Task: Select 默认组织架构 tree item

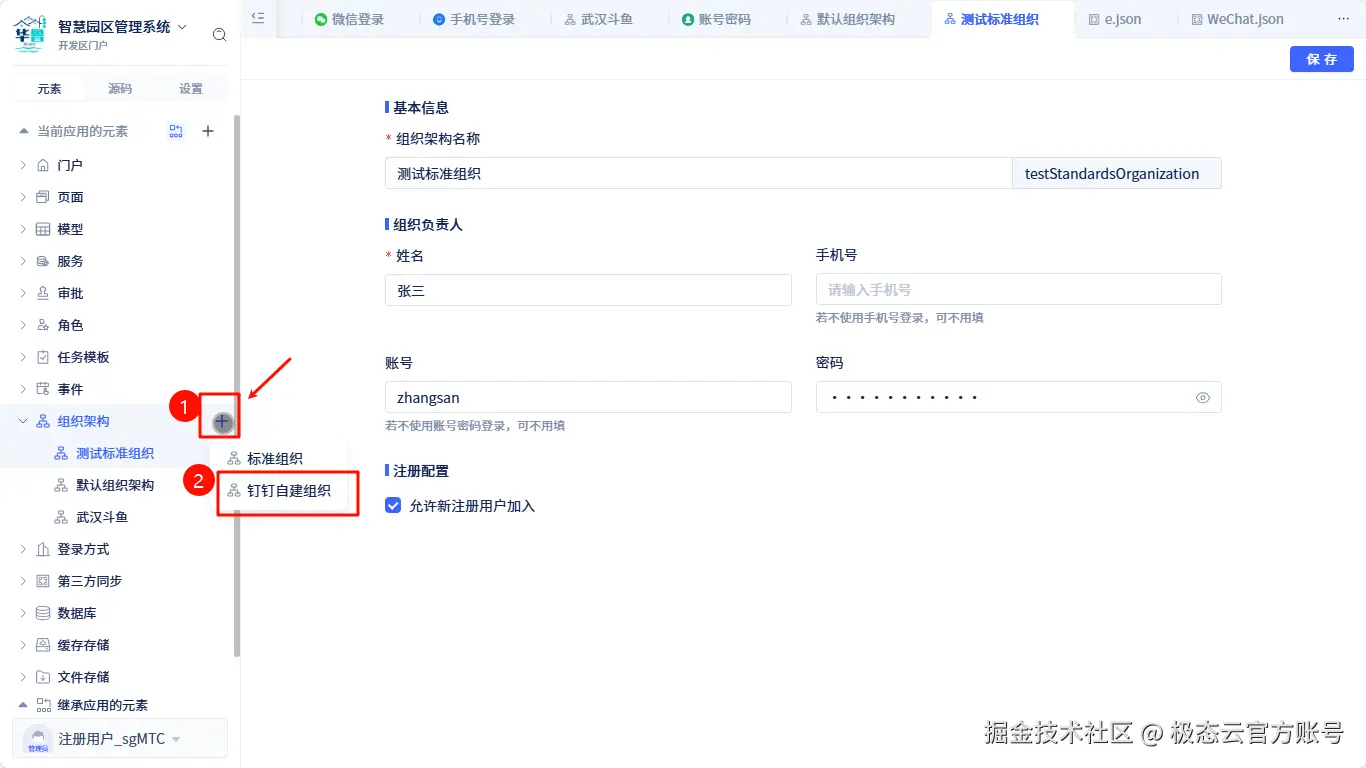Action: tap(115, 485)
